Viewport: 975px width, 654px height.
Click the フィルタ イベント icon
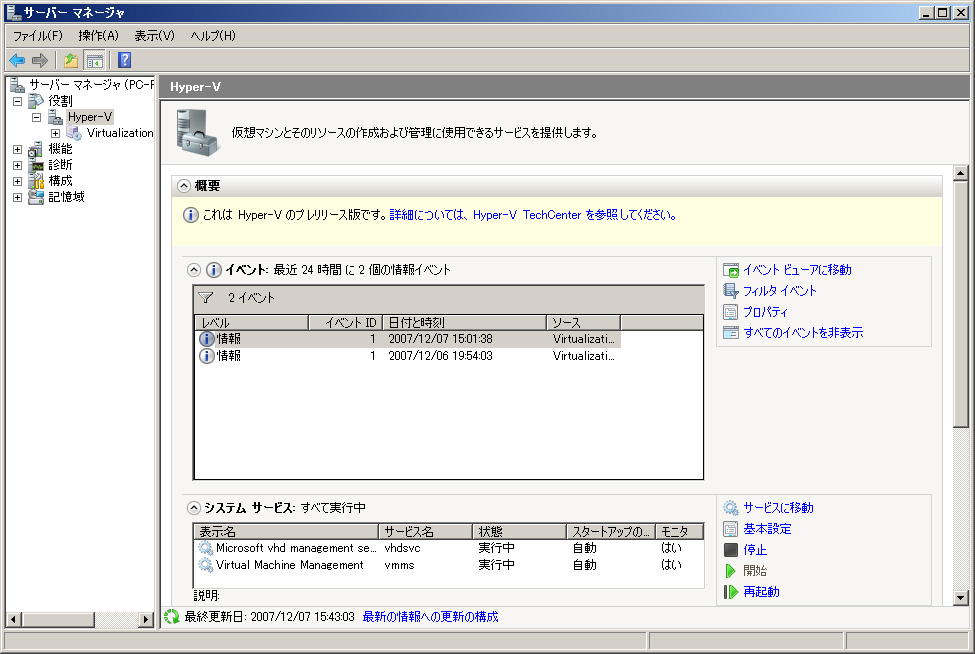(731, 291)
